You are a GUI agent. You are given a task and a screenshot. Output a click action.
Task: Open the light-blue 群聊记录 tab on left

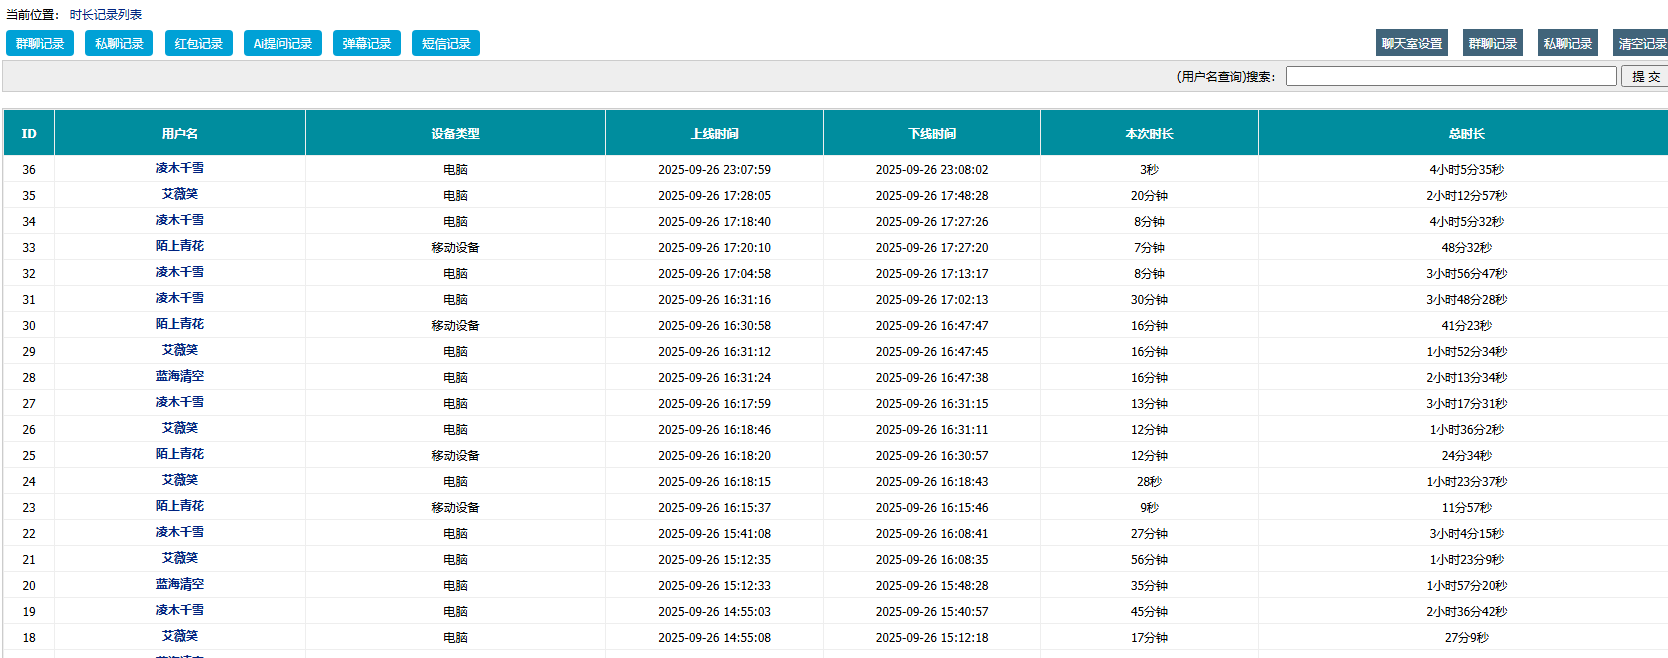[x=40, y=43]
